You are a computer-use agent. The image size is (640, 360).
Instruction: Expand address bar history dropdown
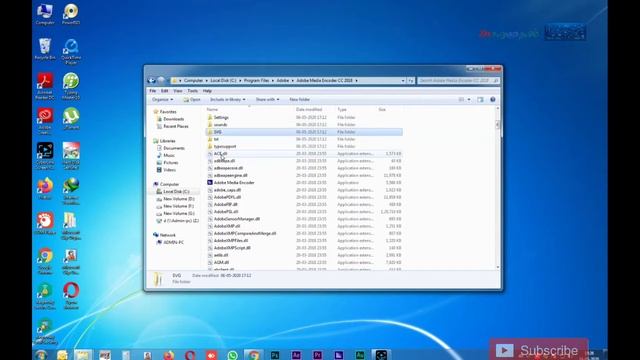click(403, 81)
